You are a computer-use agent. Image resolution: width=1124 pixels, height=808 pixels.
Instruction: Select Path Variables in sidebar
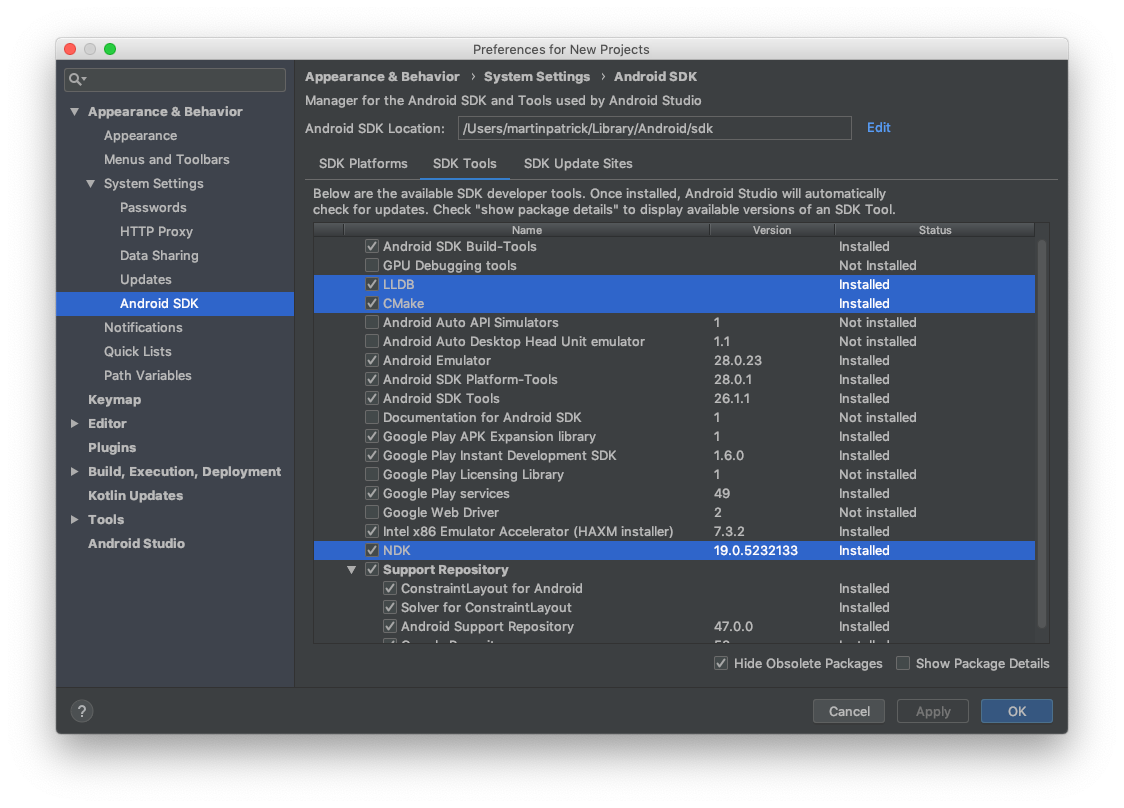[x=148, y=376]
